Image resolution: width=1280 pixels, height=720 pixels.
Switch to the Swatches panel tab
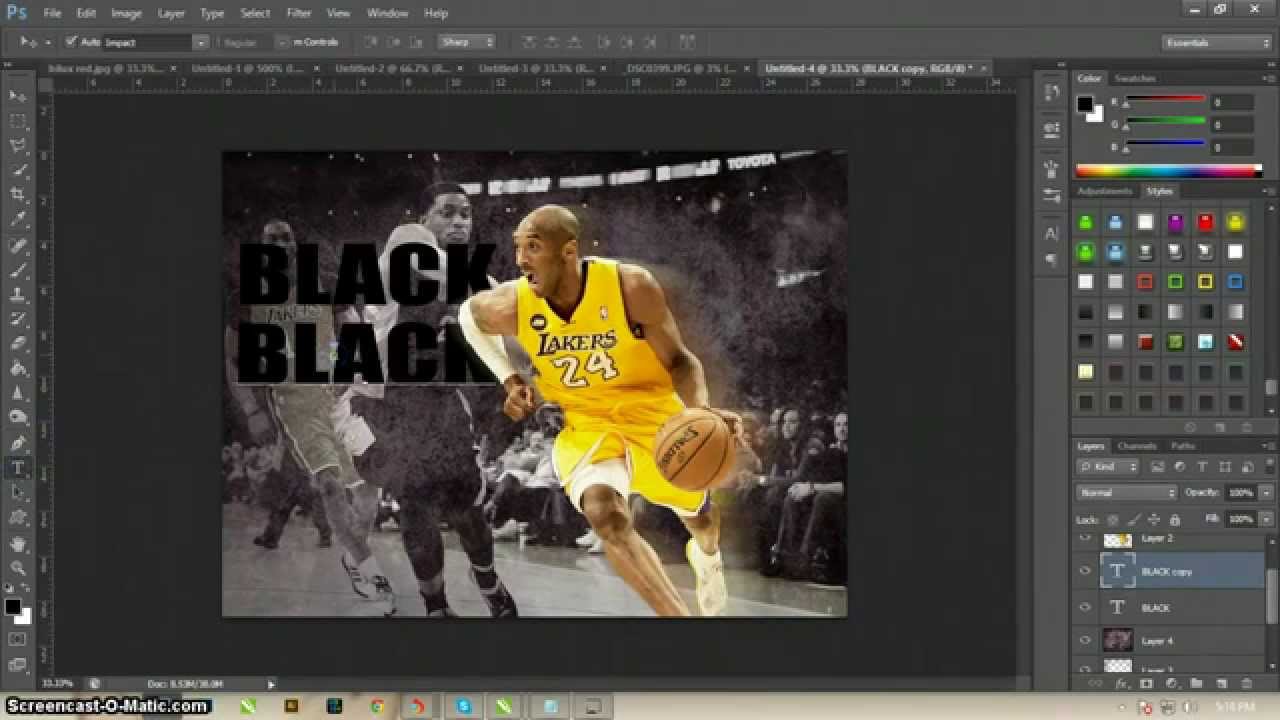(1135, 78)
